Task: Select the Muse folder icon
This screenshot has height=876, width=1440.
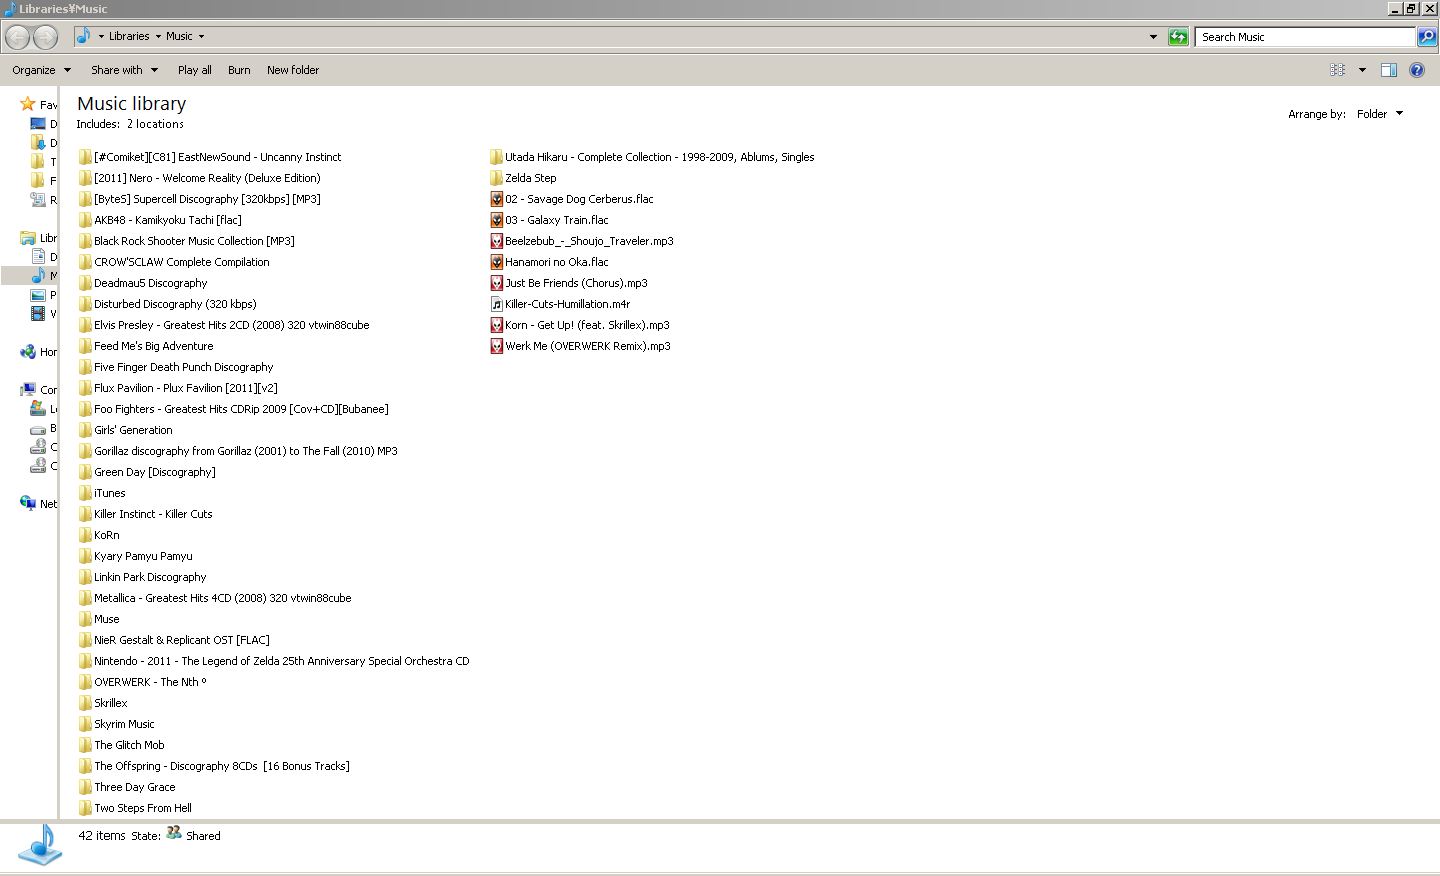Action: [85, 619]
